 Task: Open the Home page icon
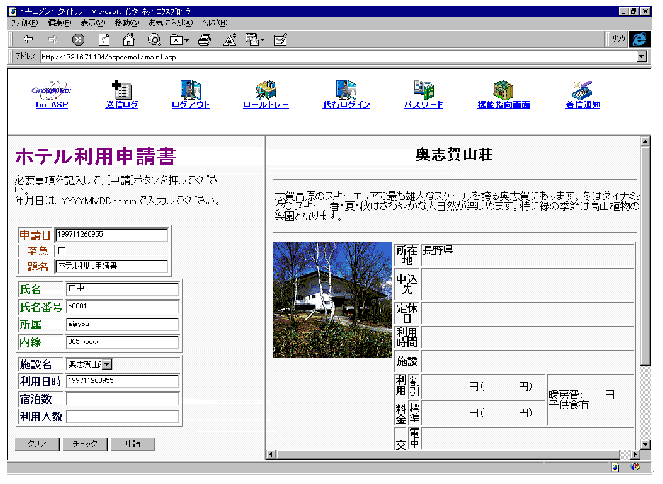[x=129, y=40]
